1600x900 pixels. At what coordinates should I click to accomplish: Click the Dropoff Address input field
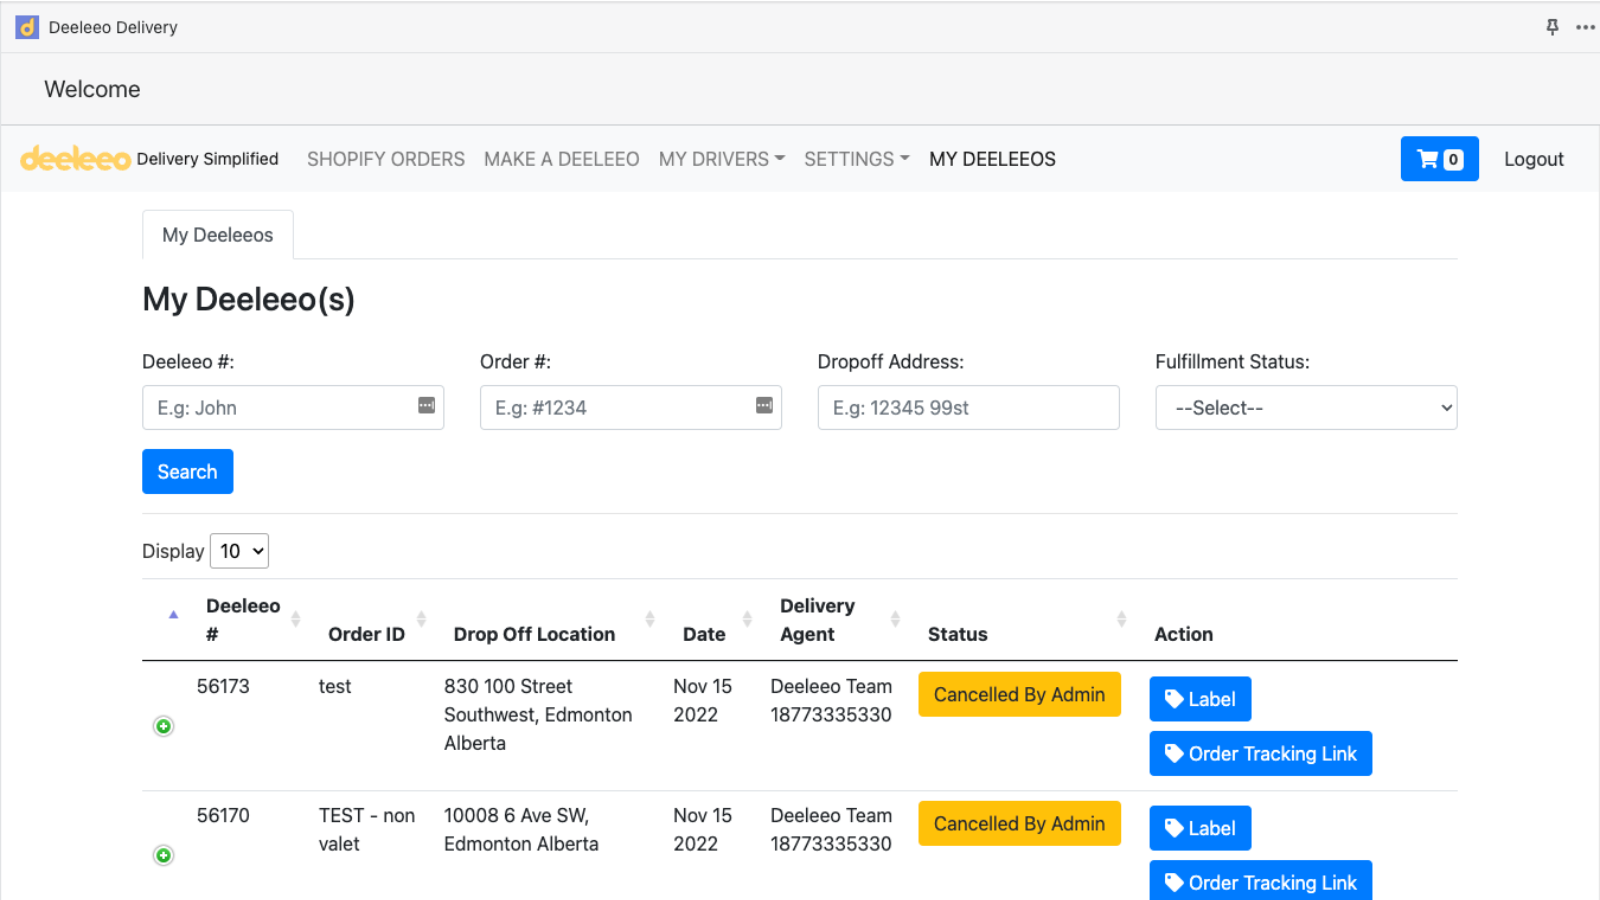click(968, 408)
